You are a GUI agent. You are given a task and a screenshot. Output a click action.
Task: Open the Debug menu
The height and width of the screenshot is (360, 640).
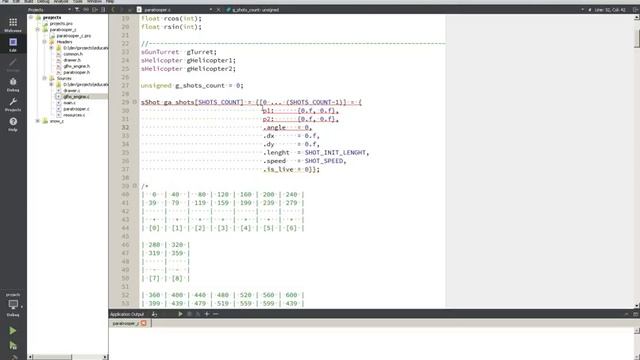[43, 2]
